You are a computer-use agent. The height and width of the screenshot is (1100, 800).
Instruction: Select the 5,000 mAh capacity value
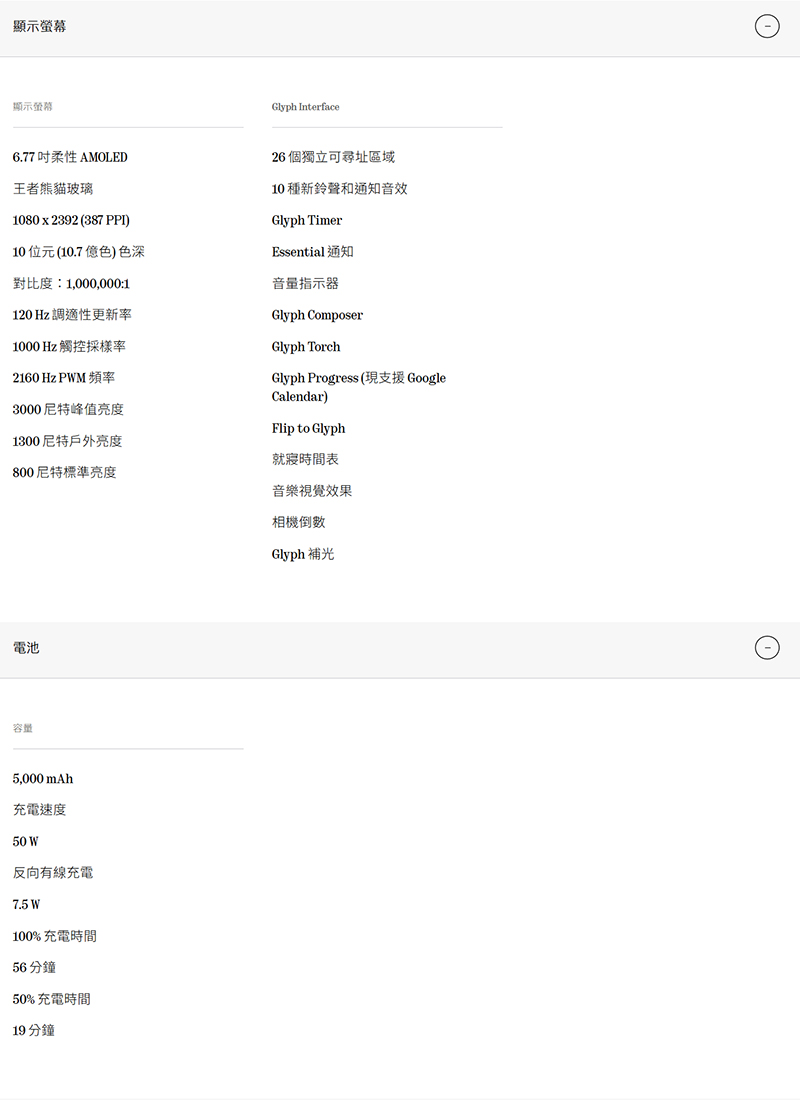41,778
